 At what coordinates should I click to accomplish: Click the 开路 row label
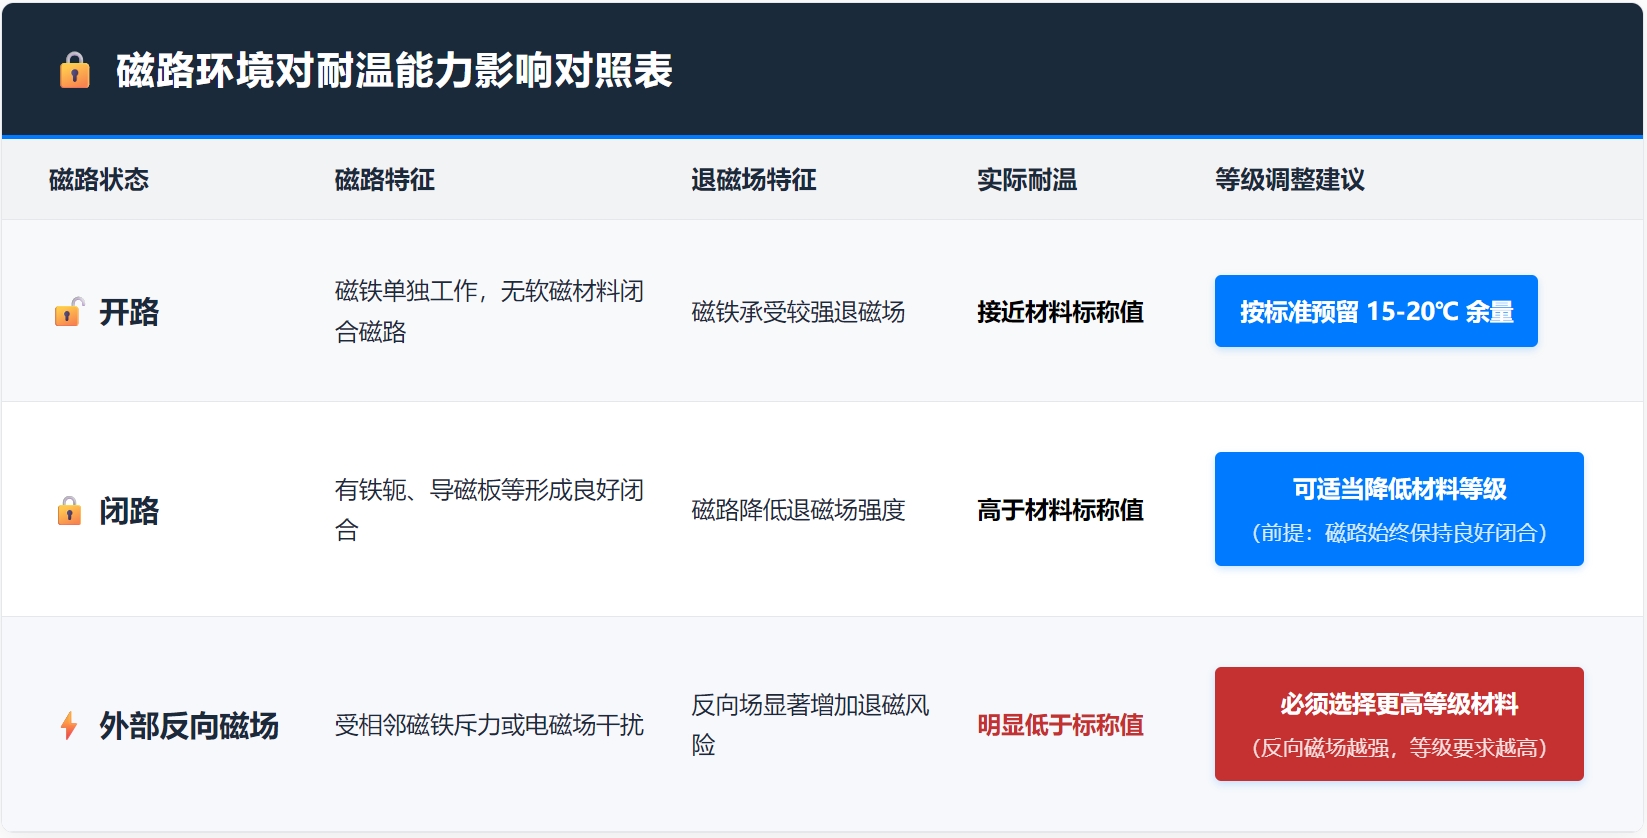[x=129, y=312]
